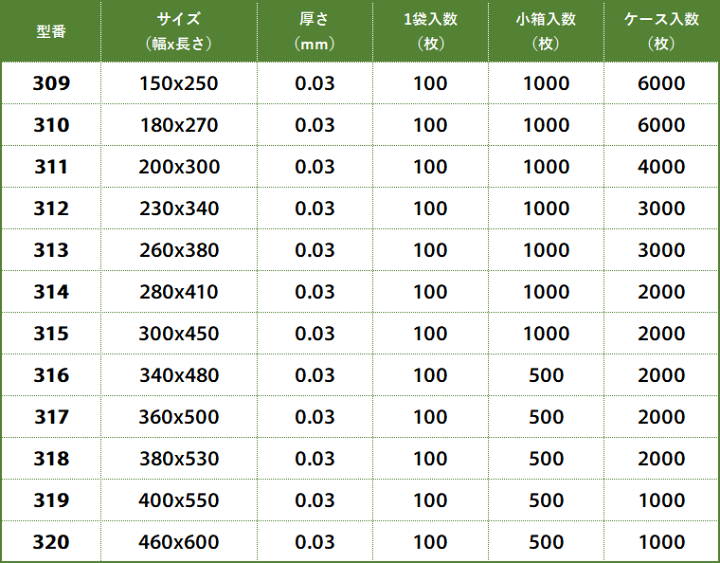
Task: Click size cell 400x550
Action: pyautogui.click(x=179, y=500)
